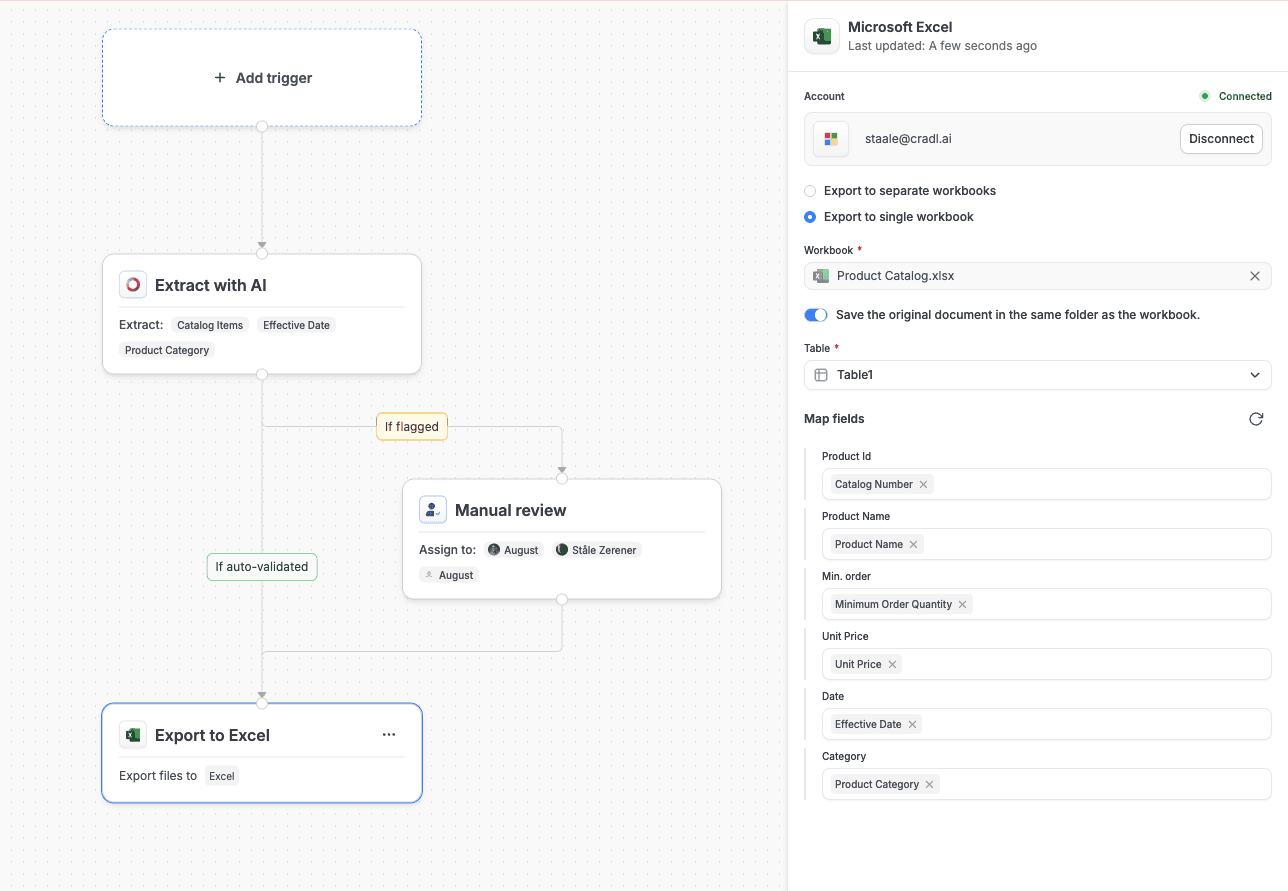Screen dimensions: 1288x891
Task: Click Add trigger at the top of the workflow
Action: click(x=262, y=78)
